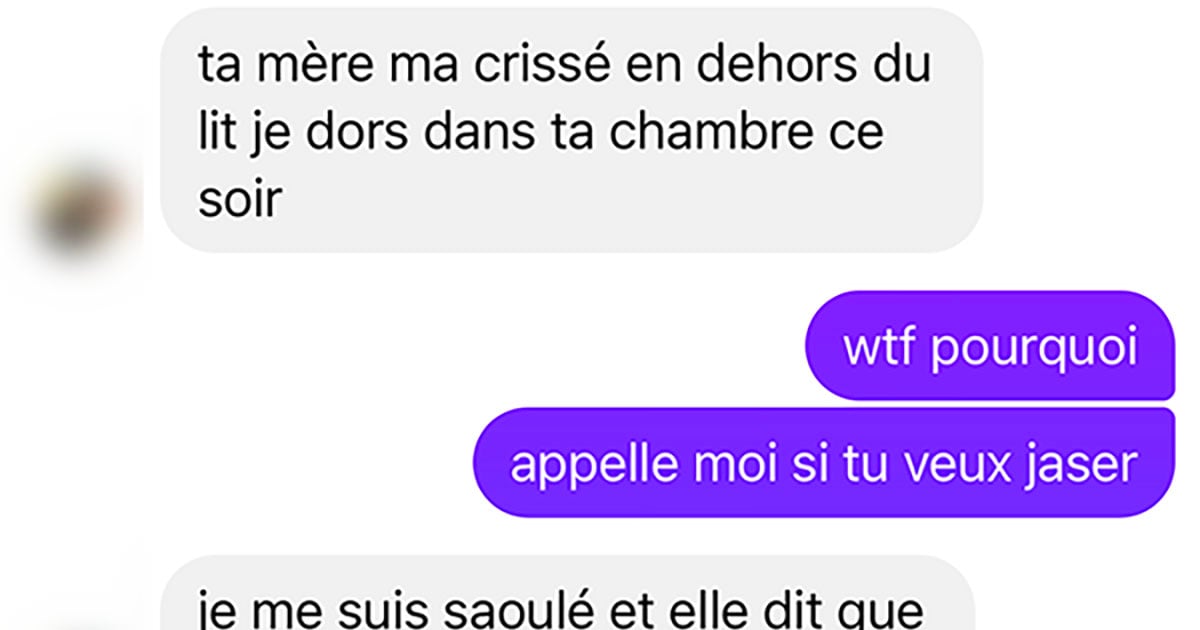This screenshot has height=630, width=1200.
Task: Click the word 'lit' in first message
Action: [x=213, y=133]
